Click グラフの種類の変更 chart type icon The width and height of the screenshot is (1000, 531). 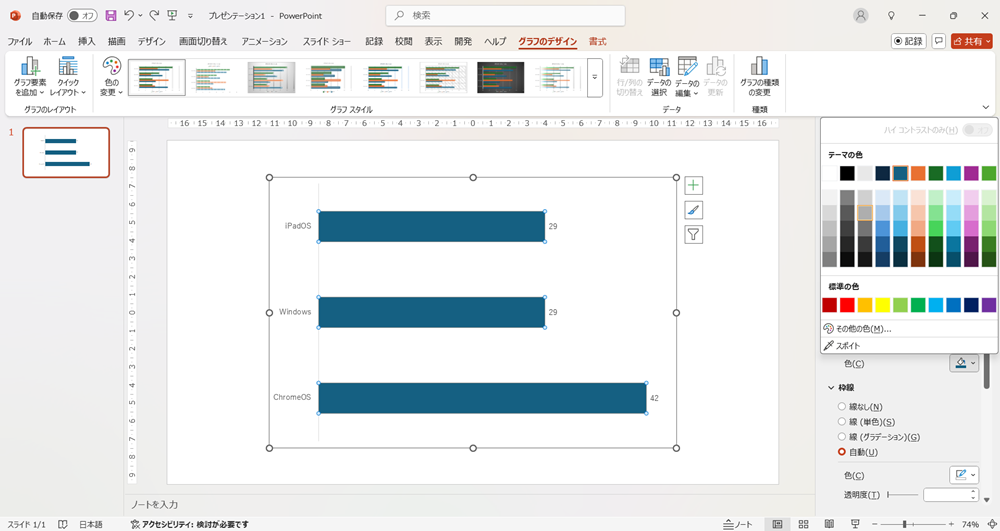[x=759, y=76]
